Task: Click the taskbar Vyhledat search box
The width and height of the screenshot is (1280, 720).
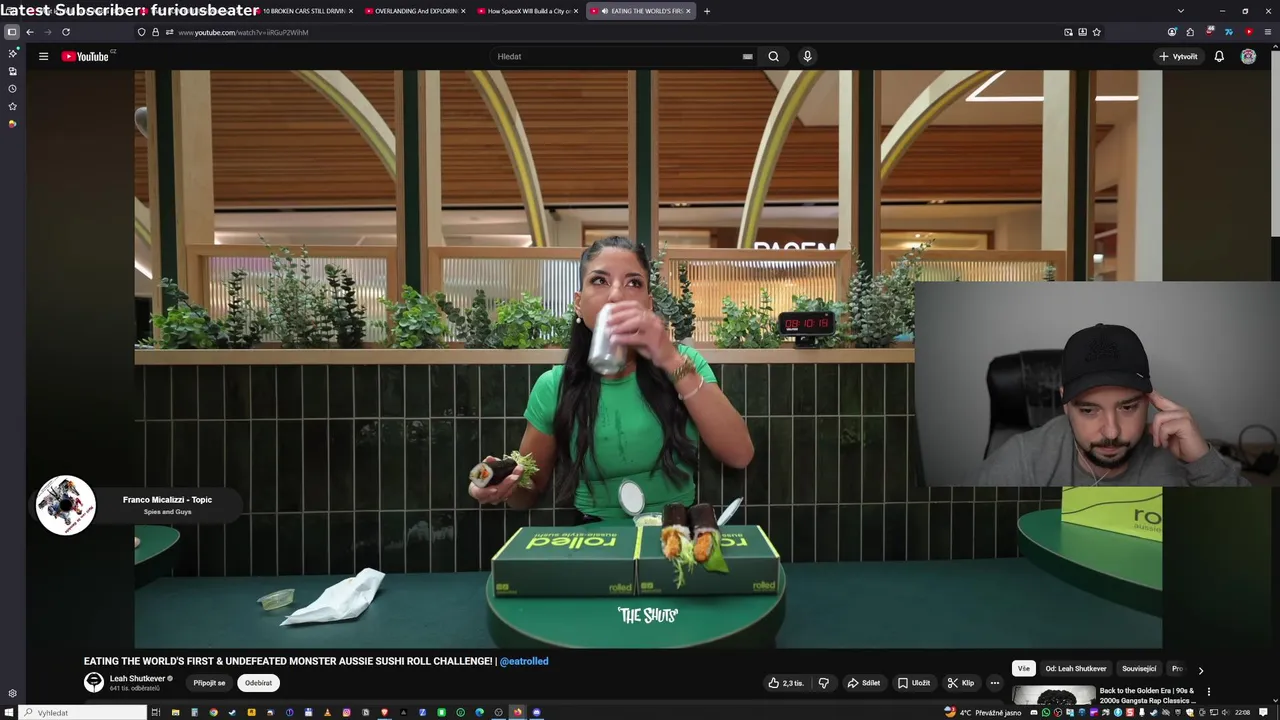Action: coord(83,712)
